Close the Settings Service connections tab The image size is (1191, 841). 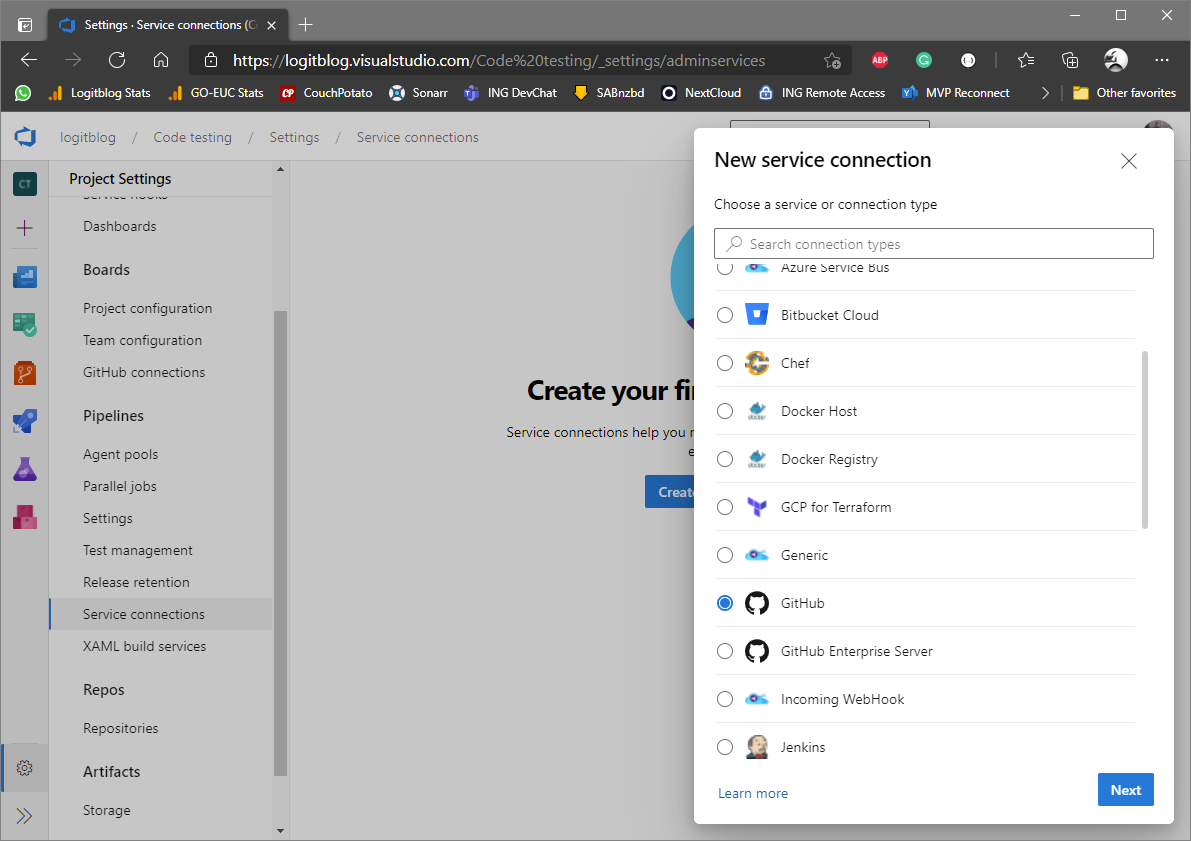coord(271,25)
